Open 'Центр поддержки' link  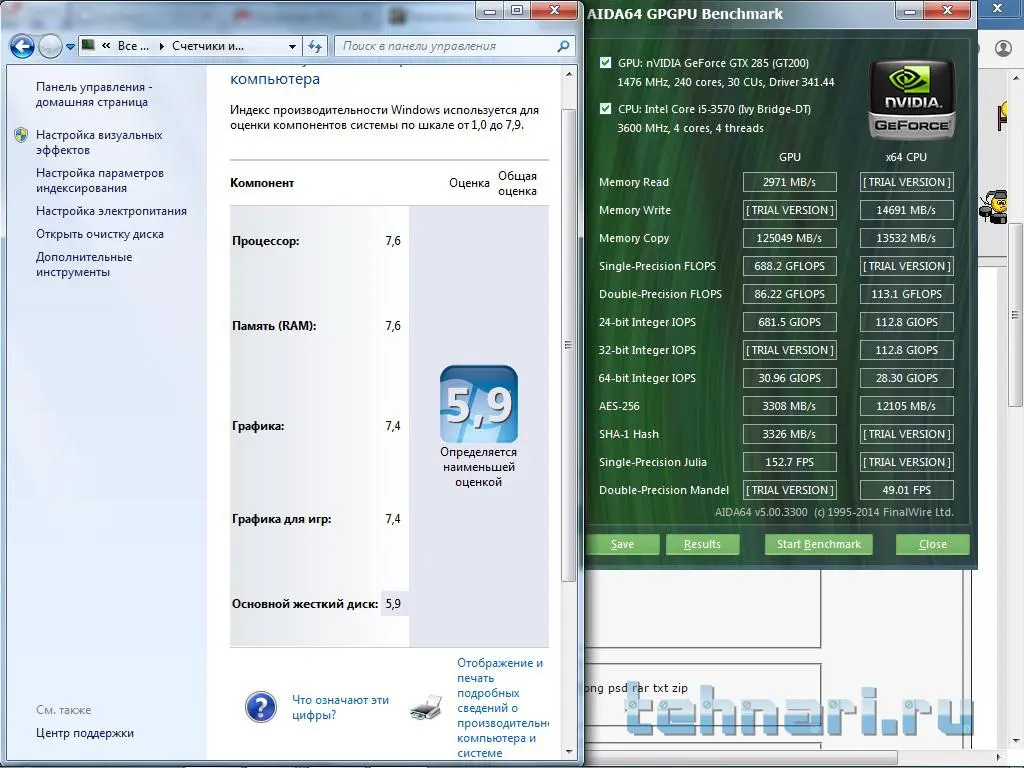[x=85, y=733]
